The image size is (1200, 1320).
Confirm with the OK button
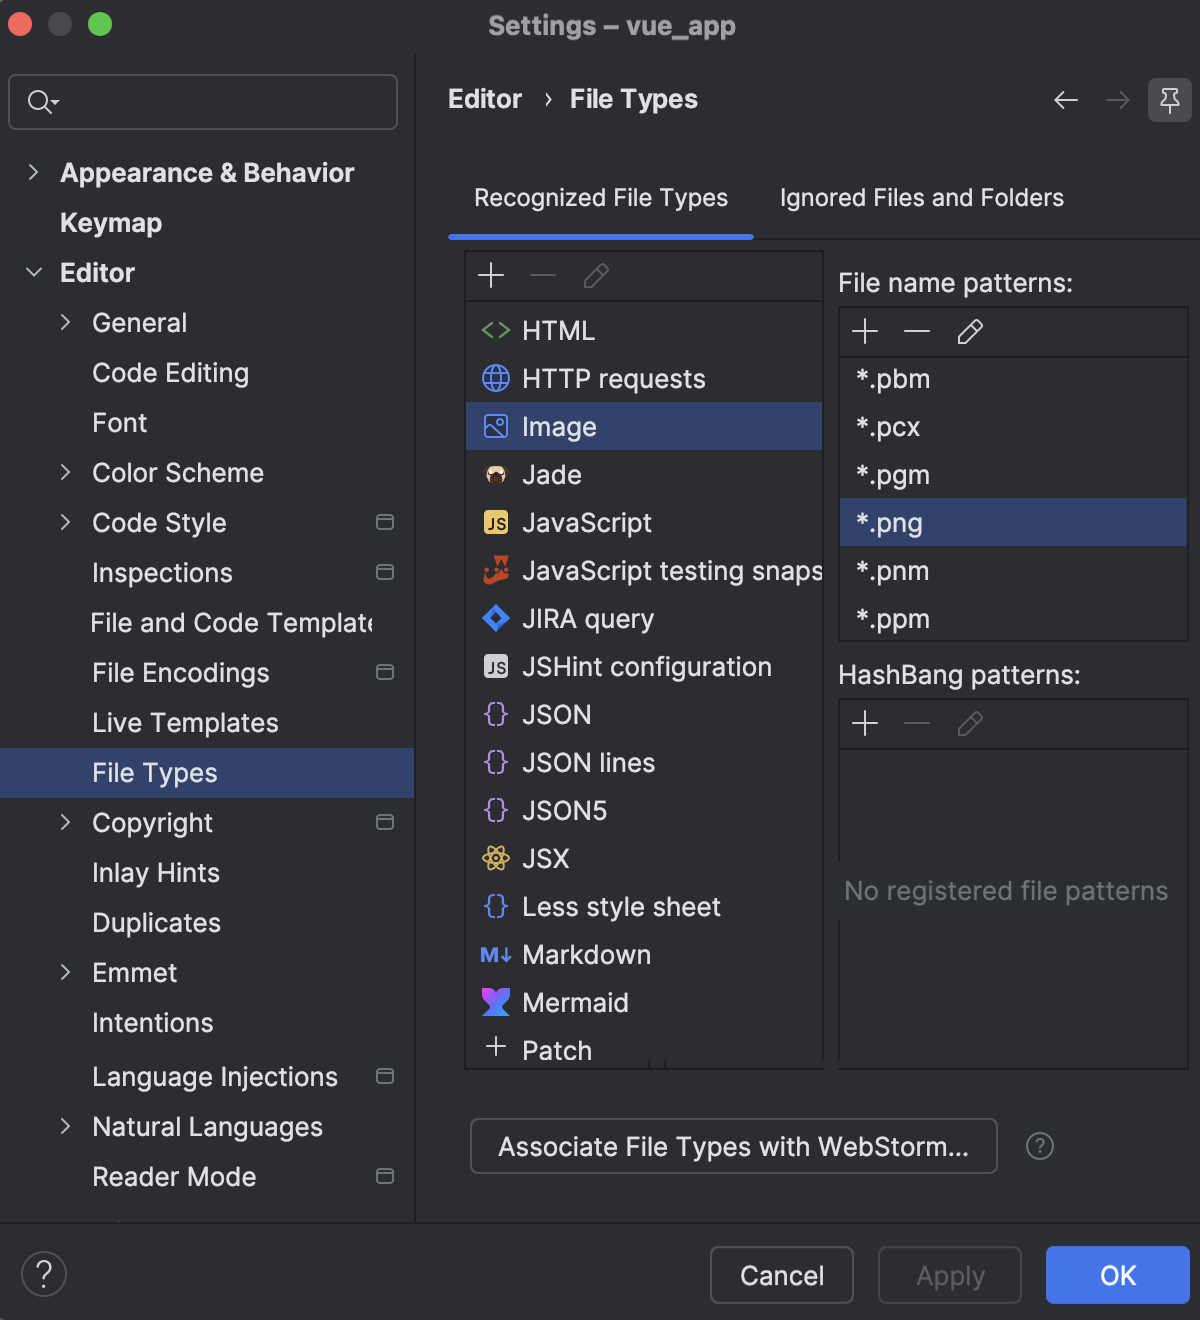coord(1118,1275)
